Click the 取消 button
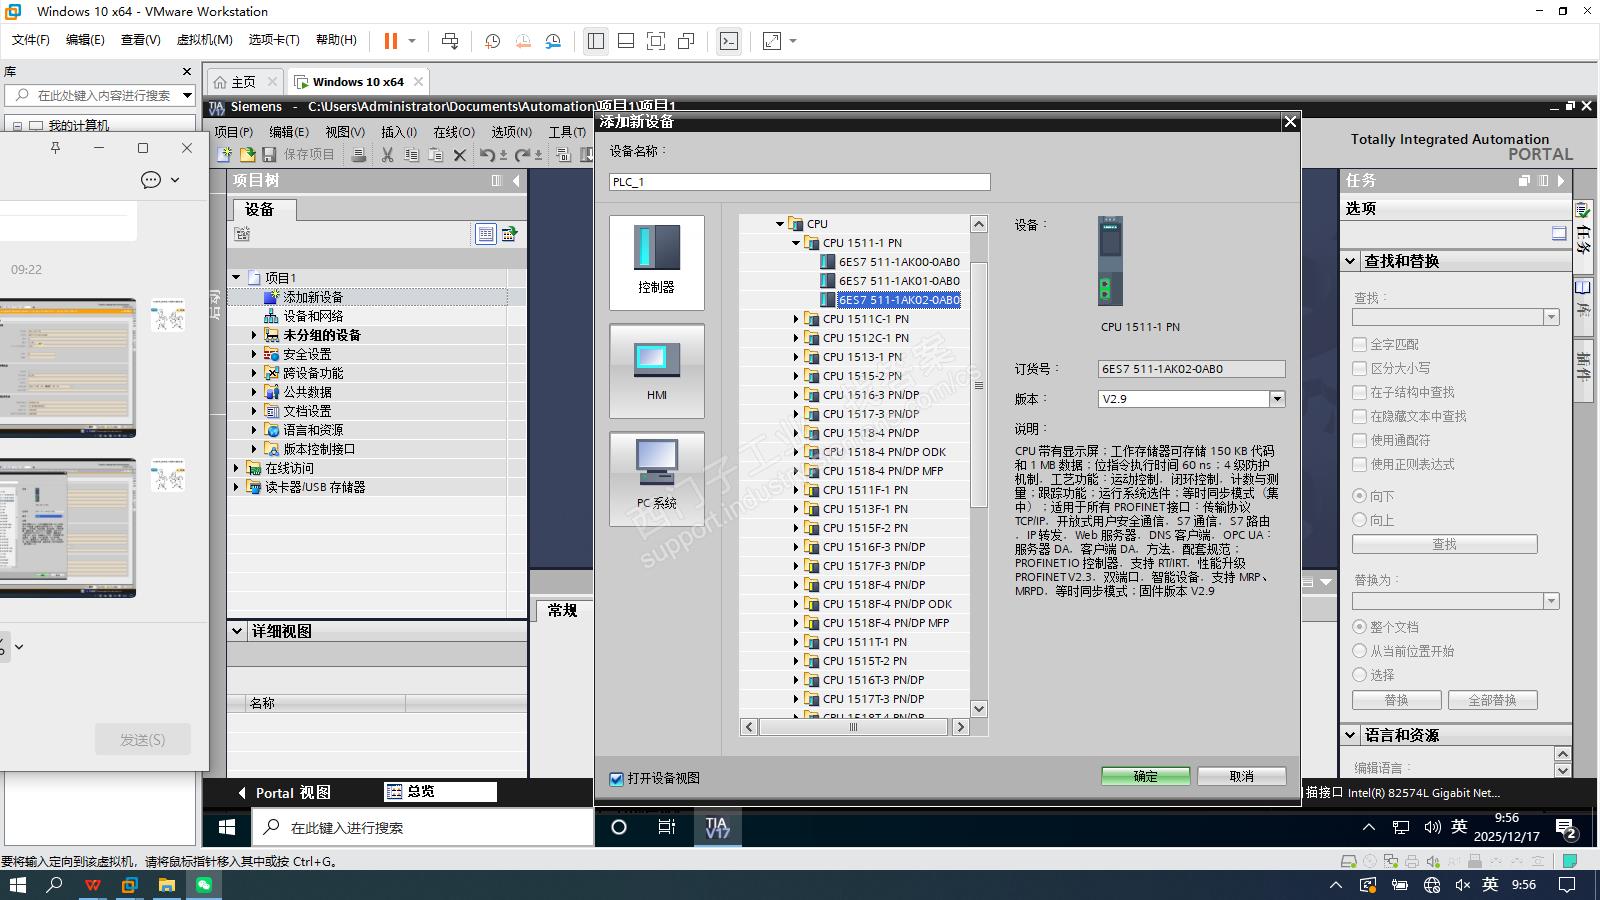 coord(1241,777)
